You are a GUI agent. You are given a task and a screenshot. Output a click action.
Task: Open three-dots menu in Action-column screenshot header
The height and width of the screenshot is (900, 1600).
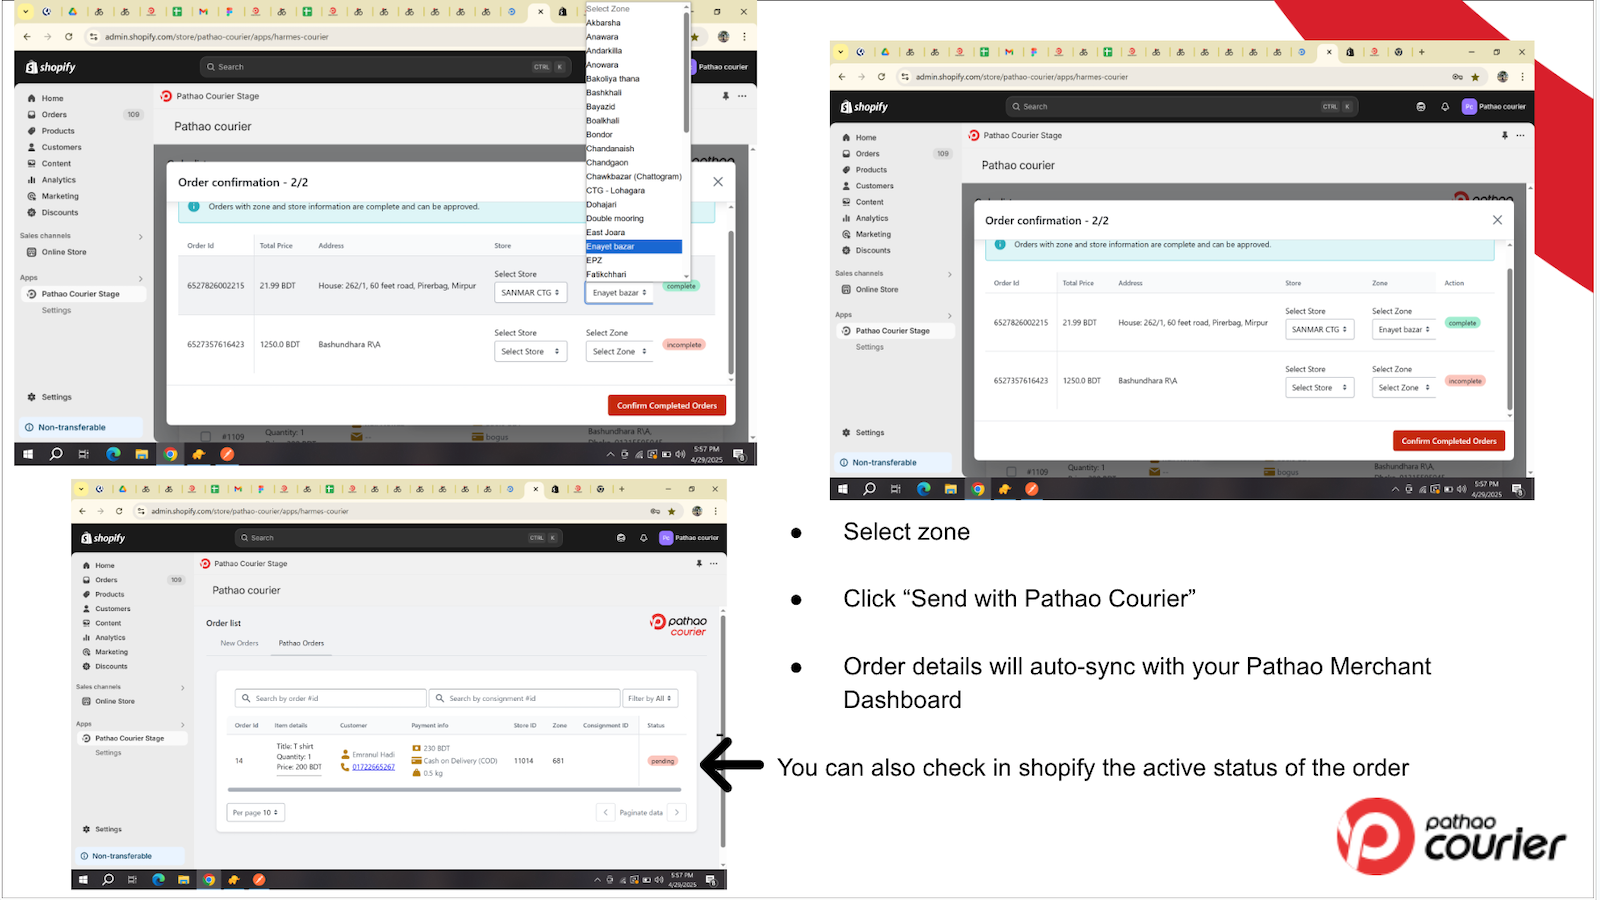[x=1520, y=135]
